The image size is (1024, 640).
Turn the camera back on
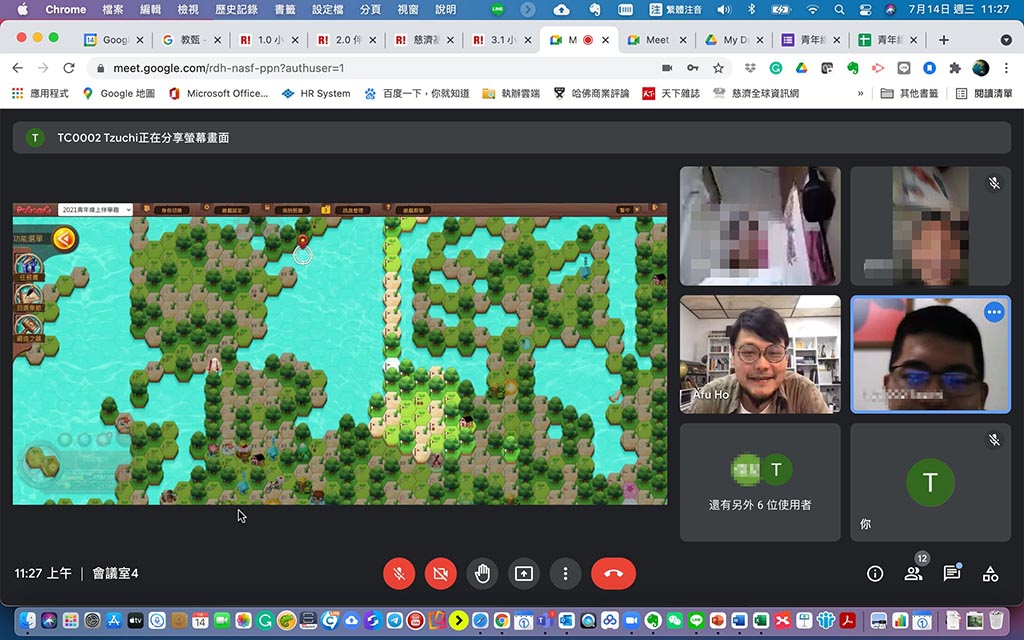pos(441,573)
